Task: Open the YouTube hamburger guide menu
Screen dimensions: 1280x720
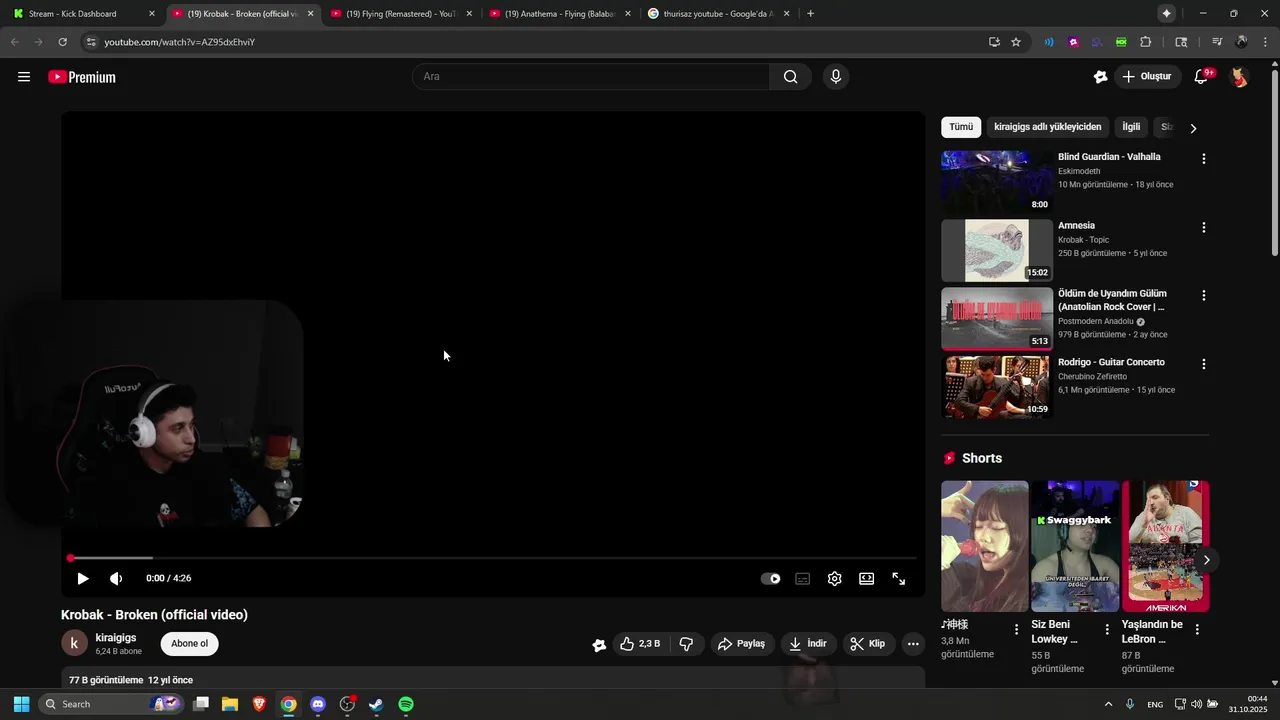Action: pyautogui.click(x=24, y=77)
